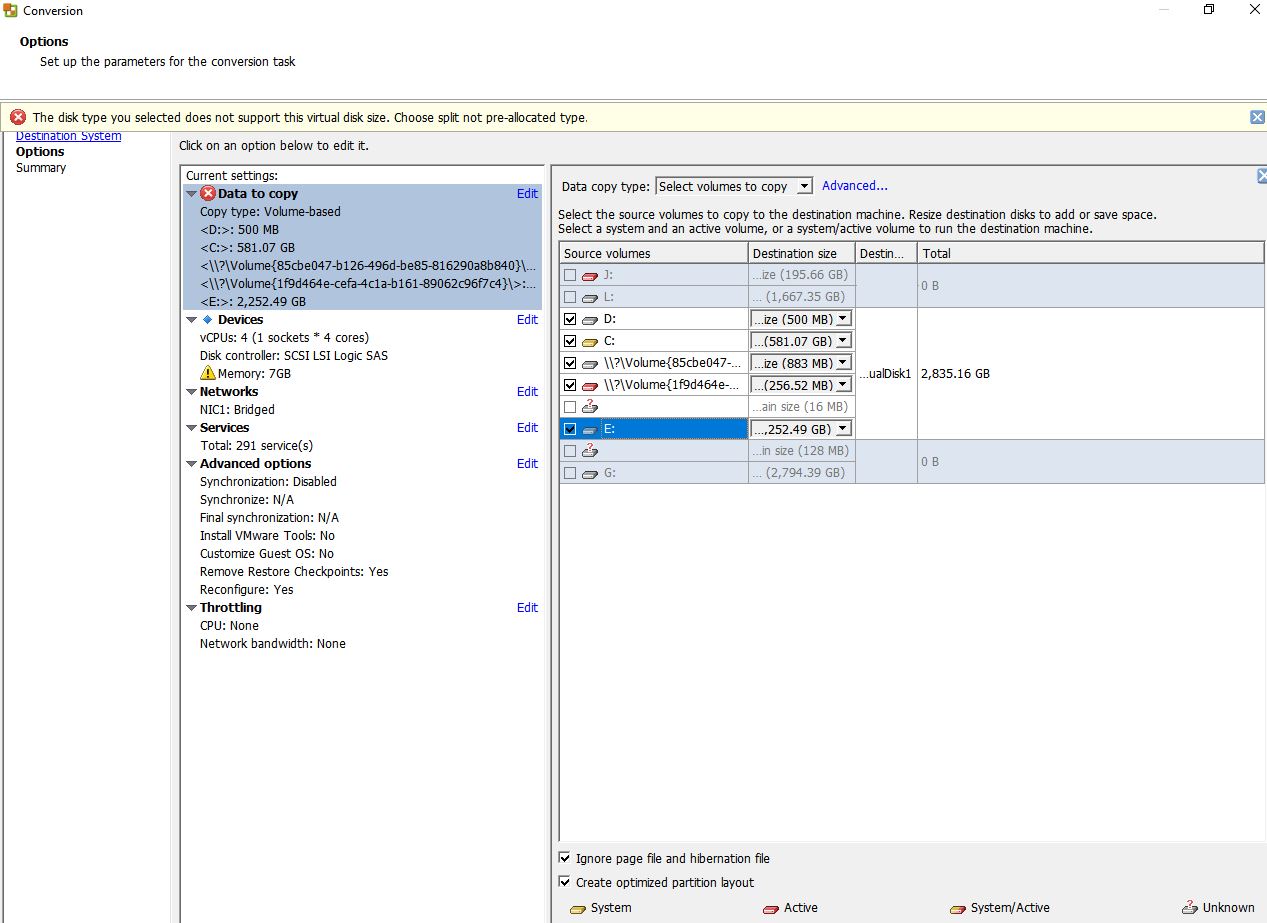The image size is (1267, 923).
Task: Click the G: volume drive icon
Action: click(x=590, y=473)
